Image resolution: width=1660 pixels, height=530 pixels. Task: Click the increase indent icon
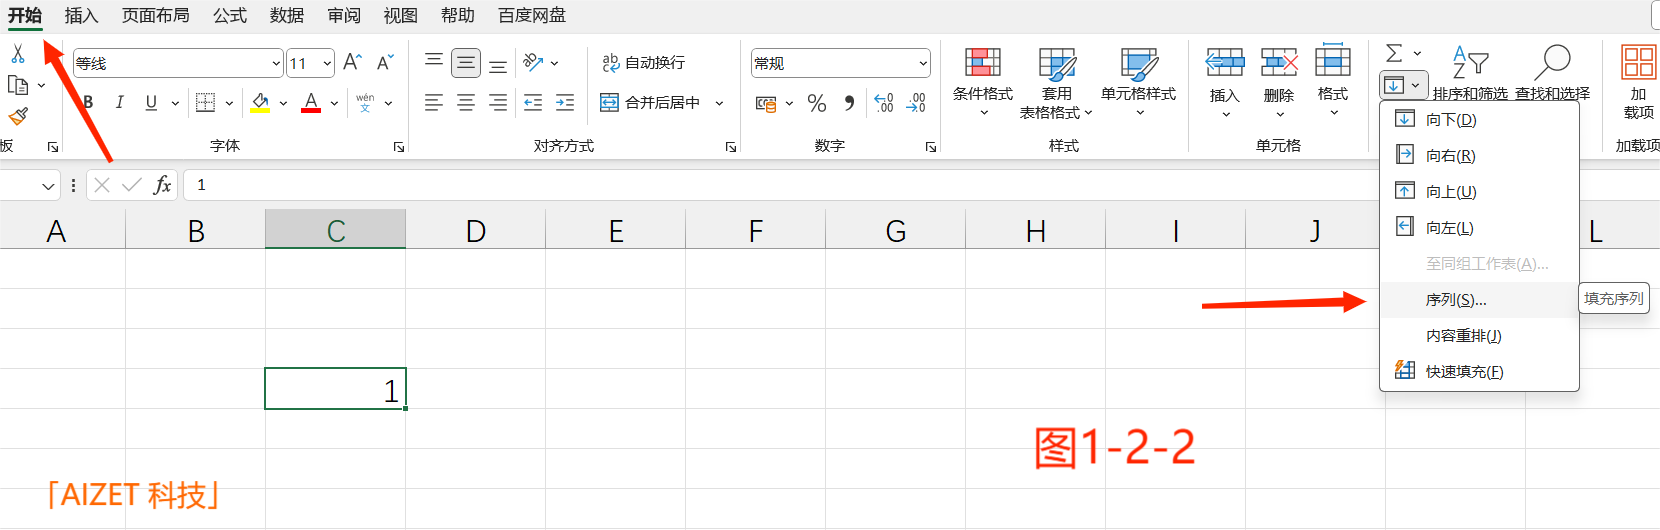(x=565, y=102)
